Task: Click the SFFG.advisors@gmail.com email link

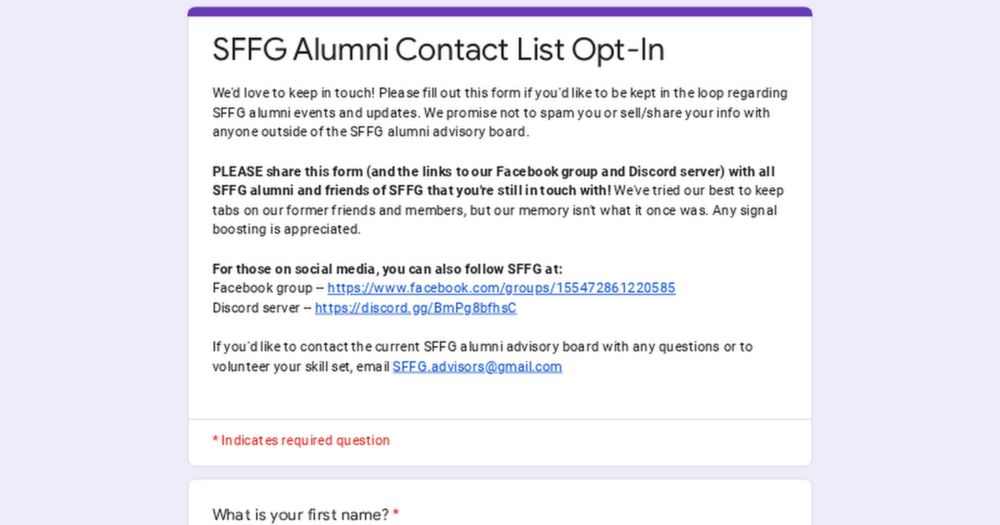Action: coord(477,367)
